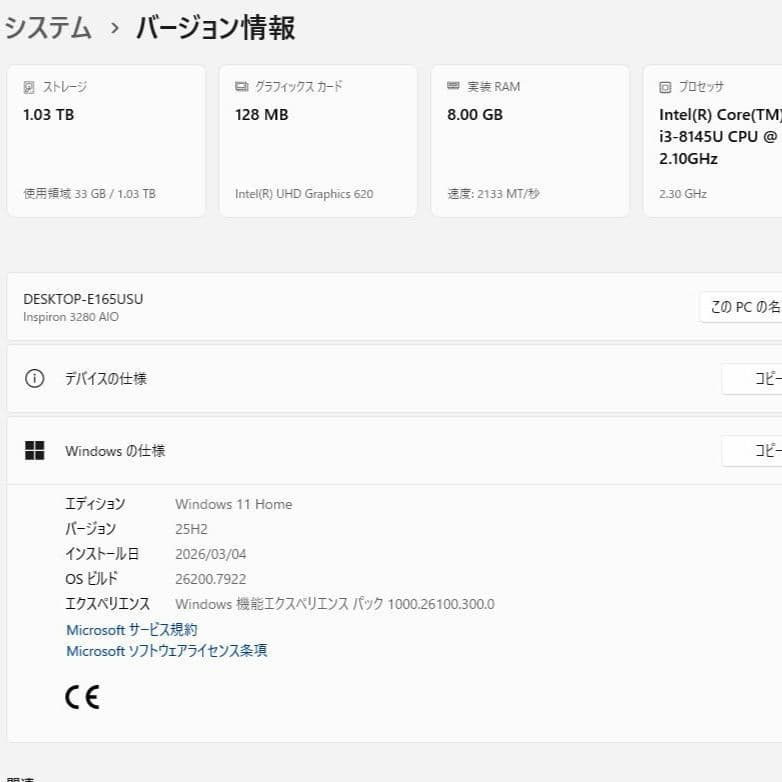Viewport: 782px width, 782px height.
Task: Select the 1000.26100.300.0 experience pack value
Action: click(441, 604)
